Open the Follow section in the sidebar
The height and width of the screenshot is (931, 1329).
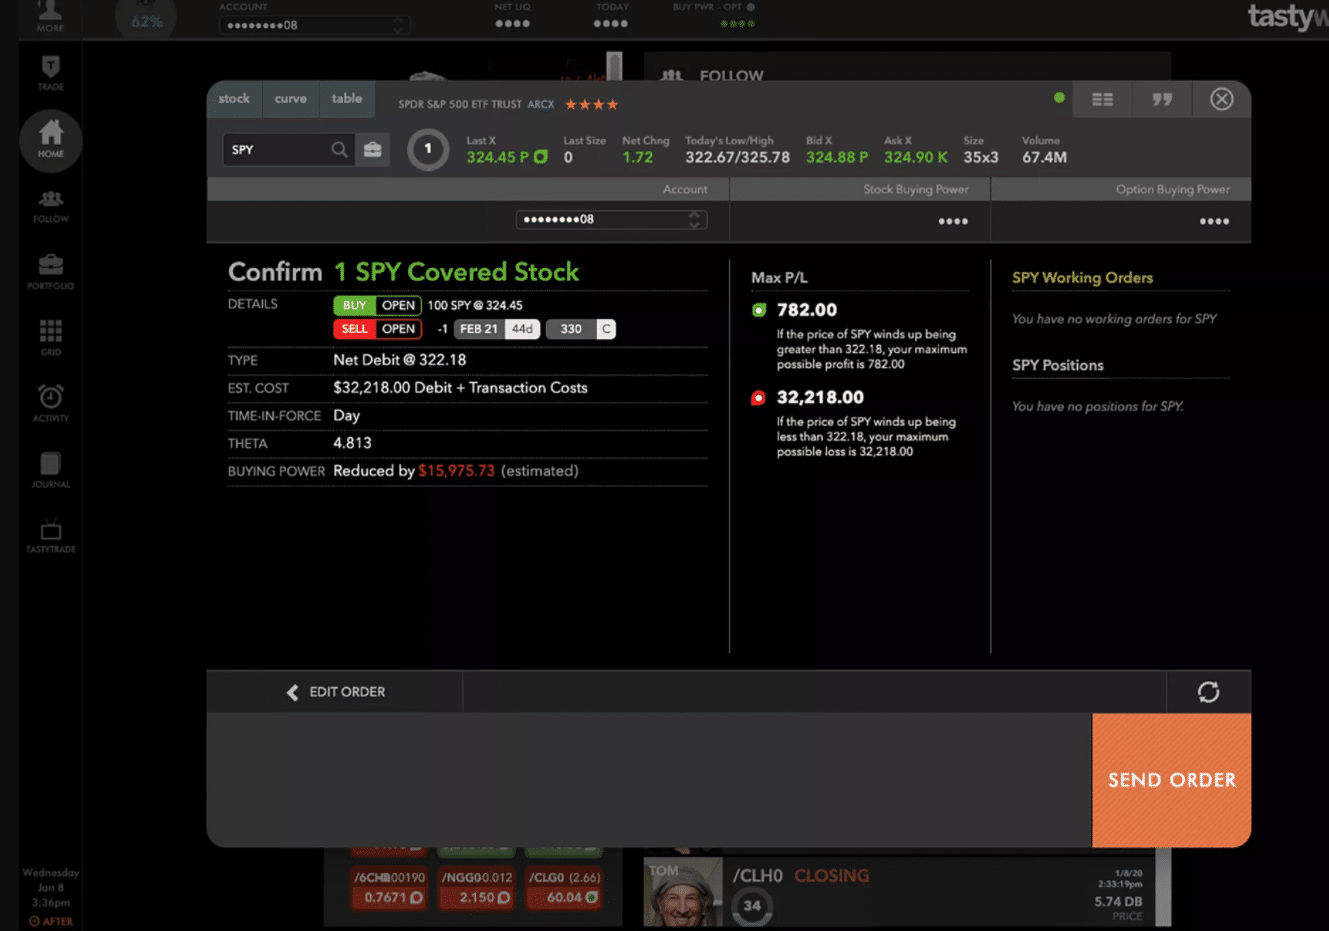point(51,206)
